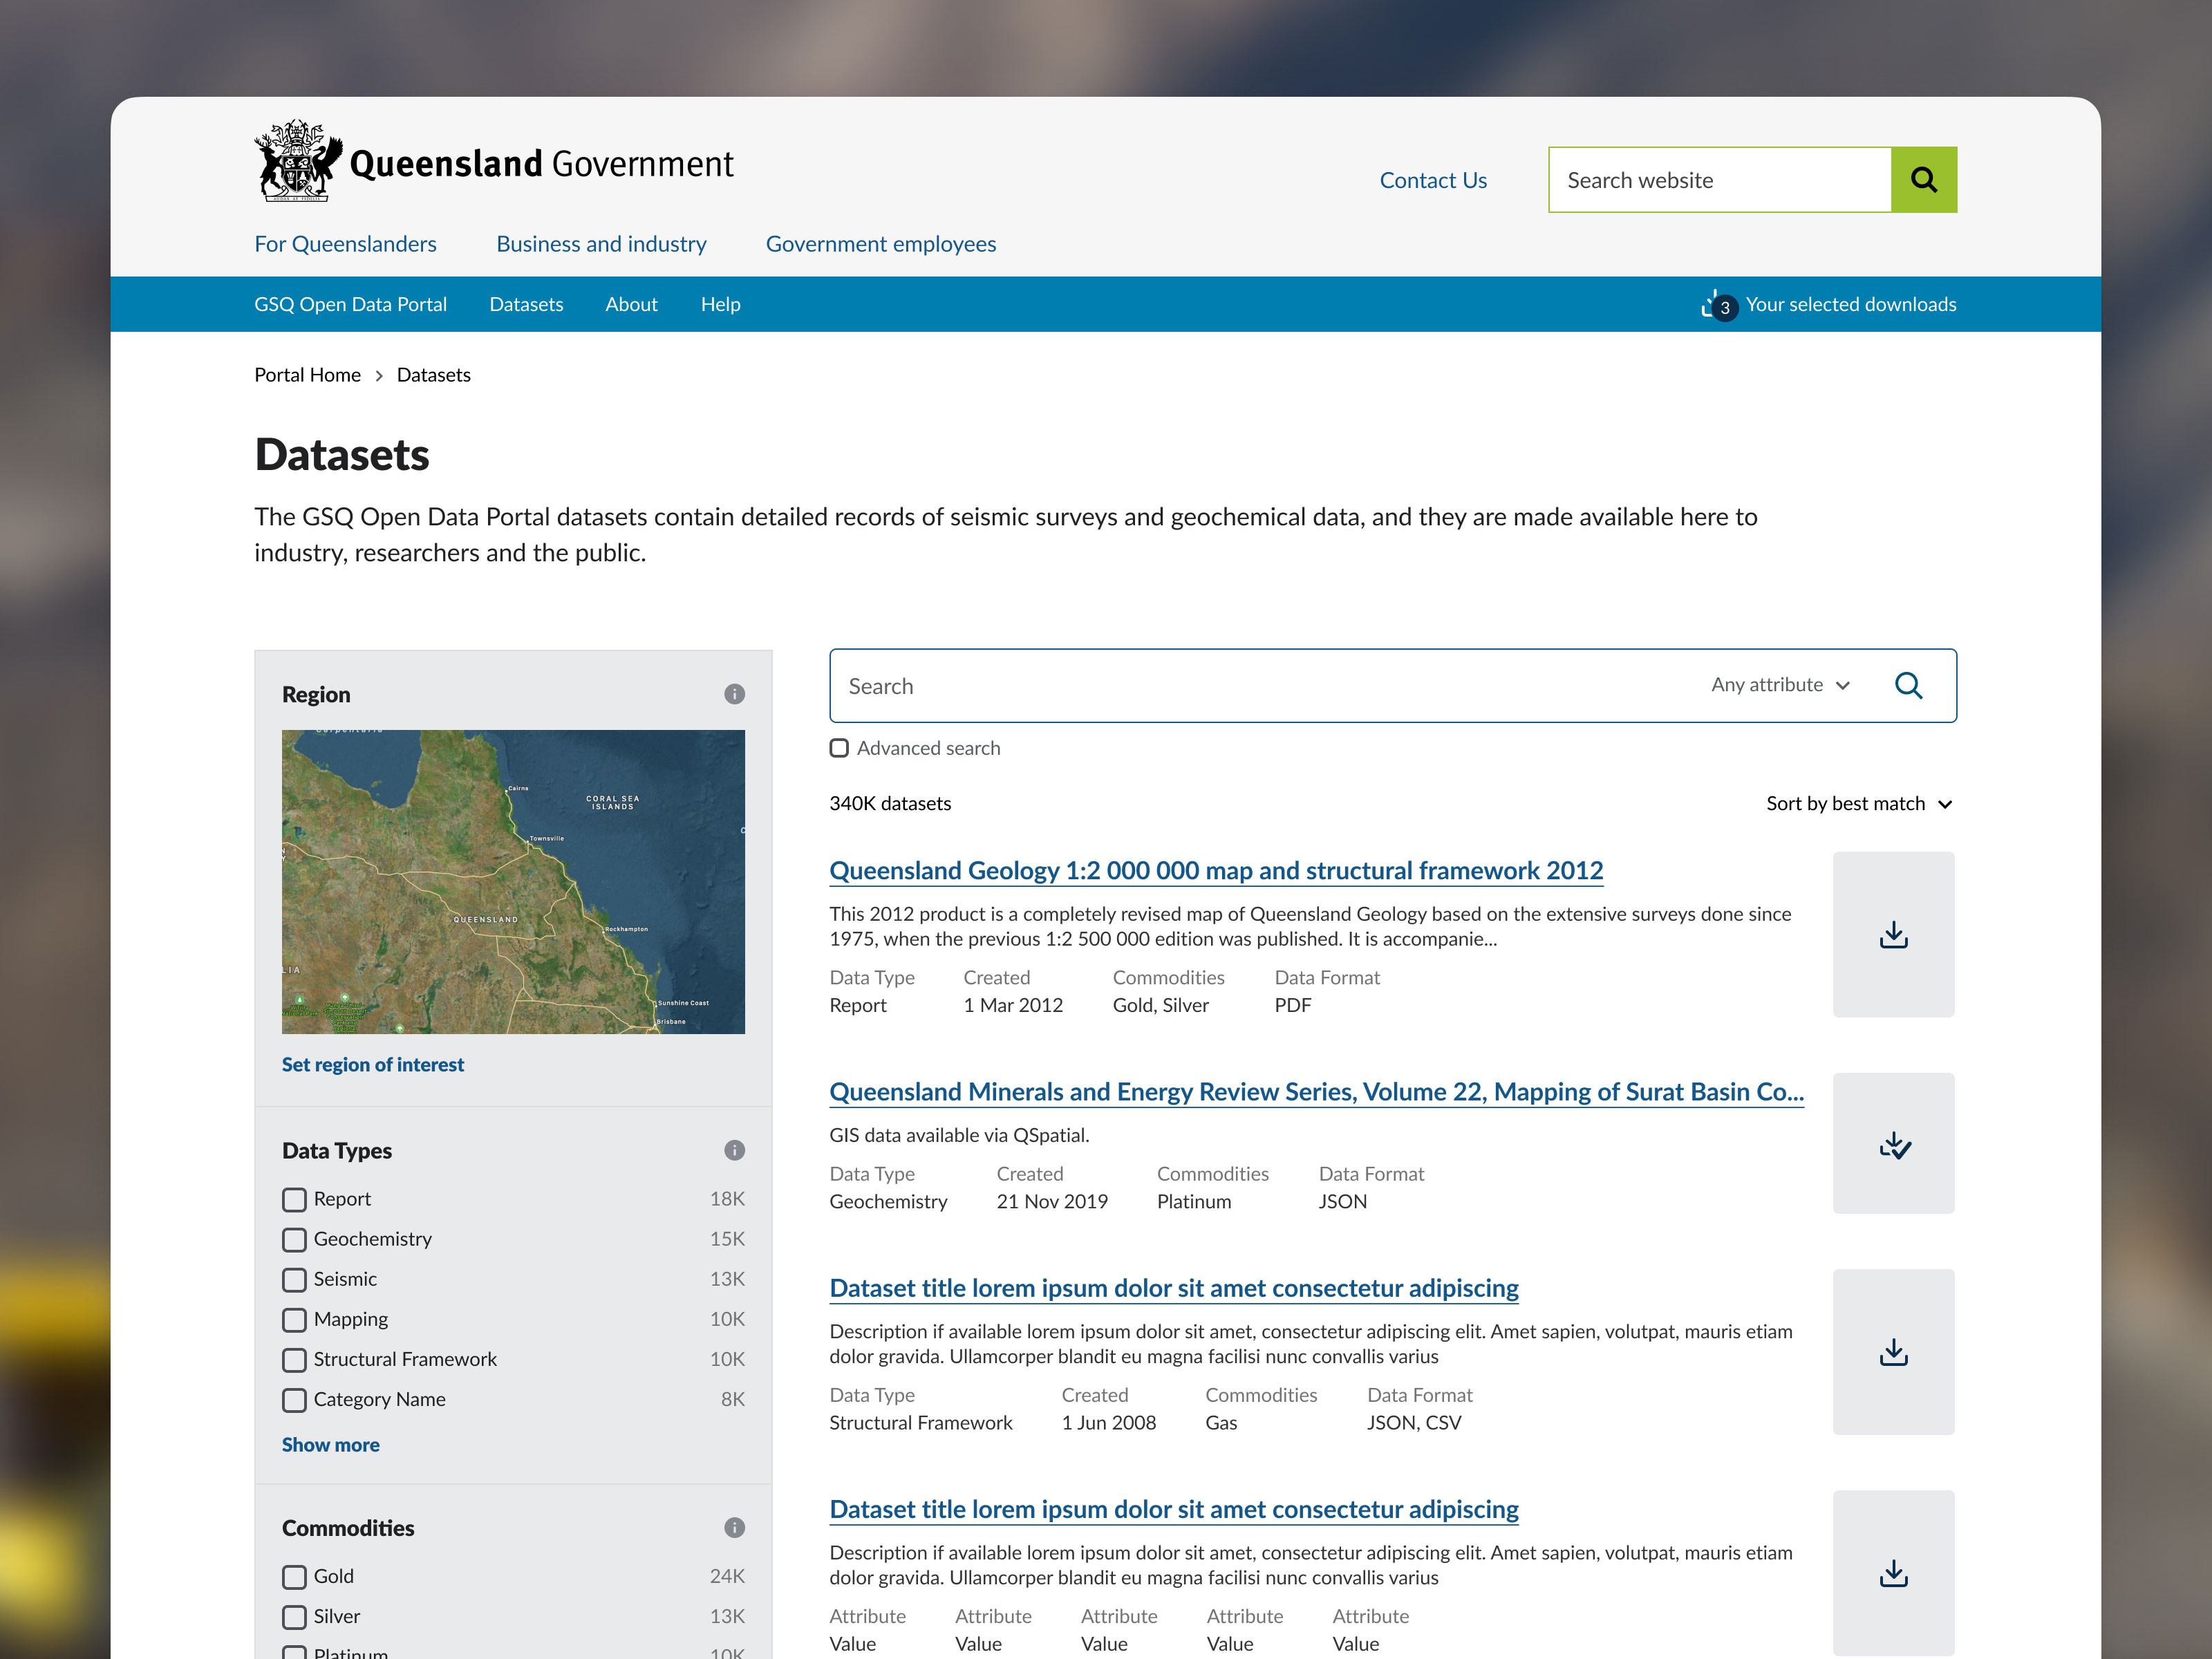Open the Sort by best match dropdown
This screenshot has width=2212, height=1659.
click(1858, 804)
